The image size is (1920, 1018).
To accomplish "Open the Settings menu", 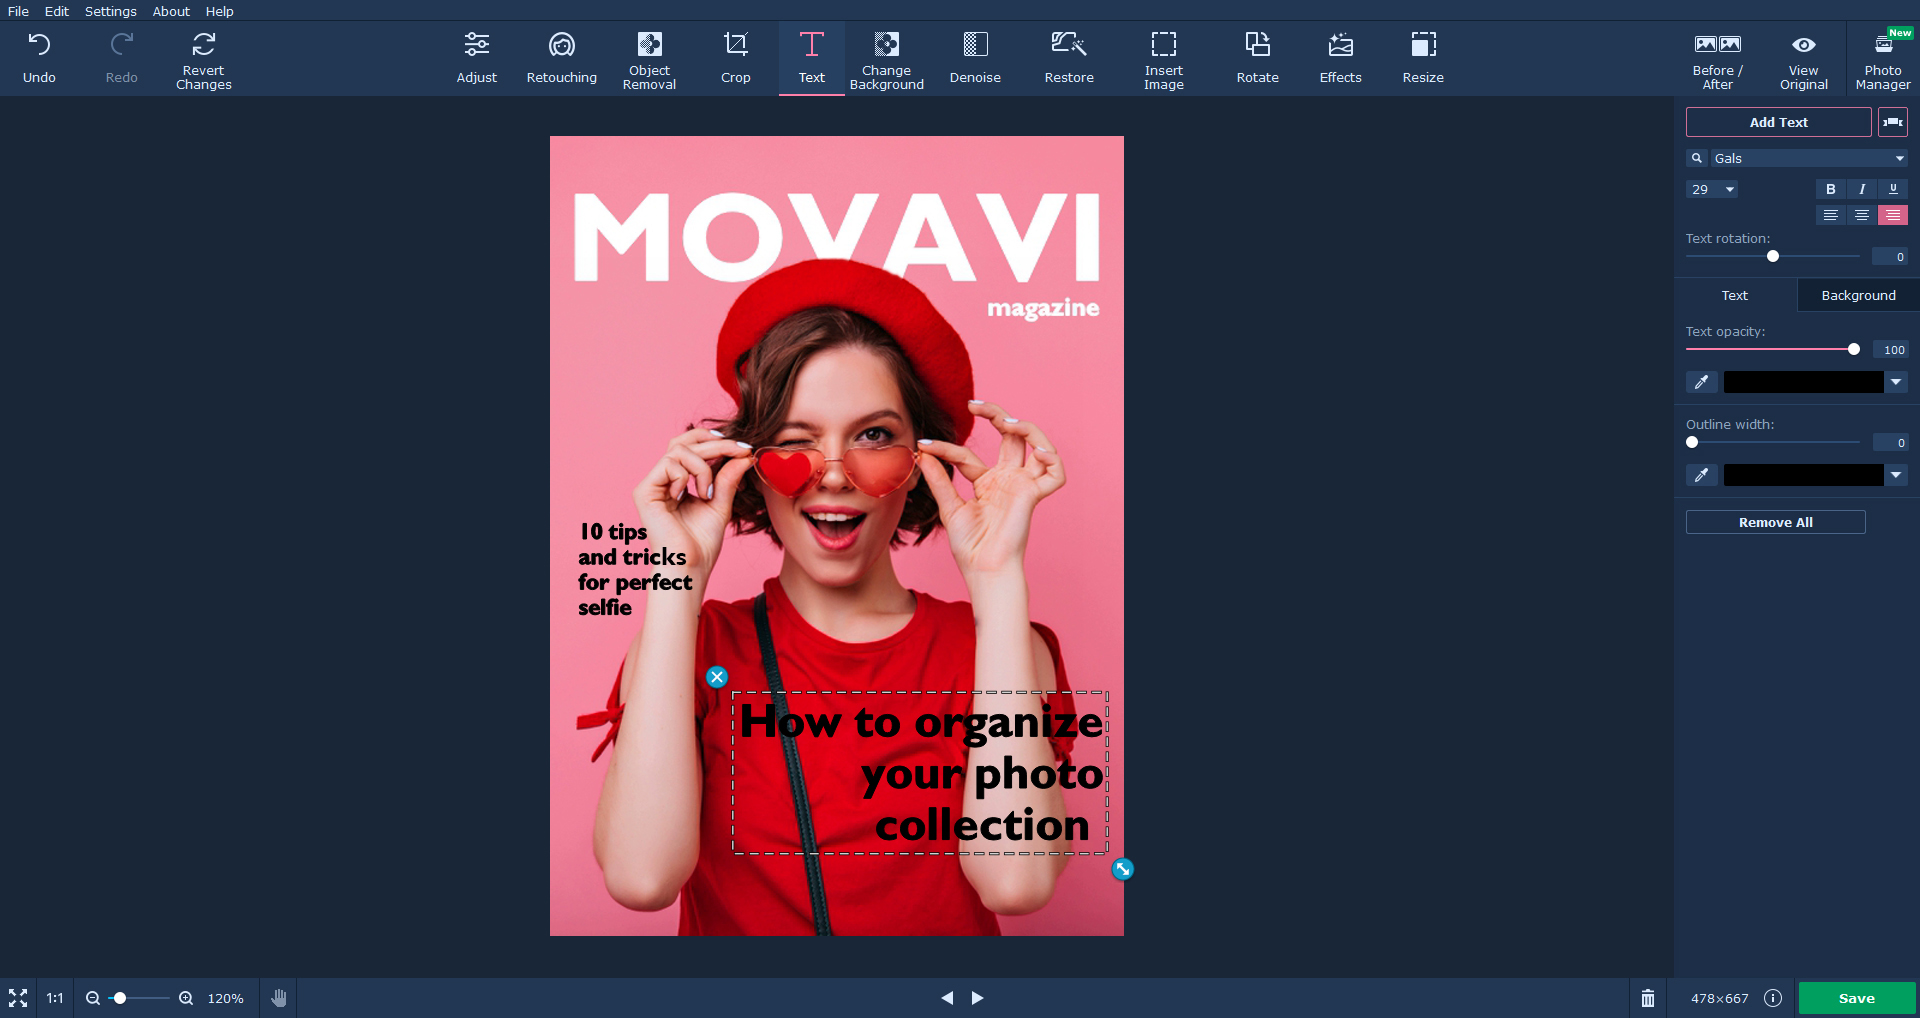I will coord(110,11).
